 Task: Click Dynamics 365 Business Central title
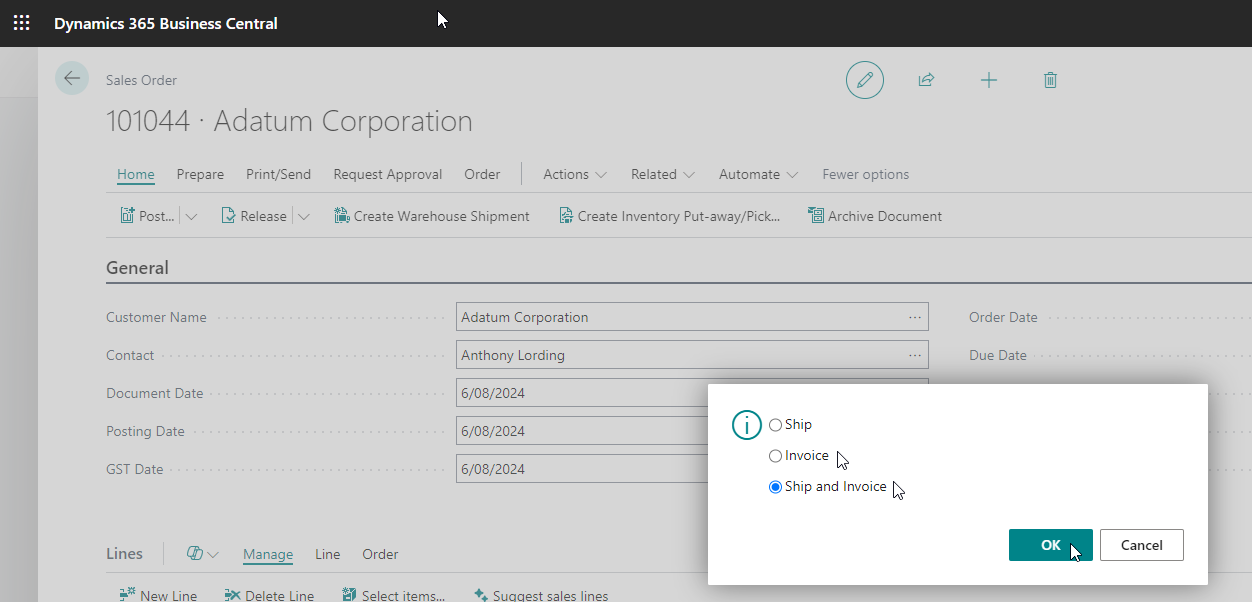tap(166, 23)
